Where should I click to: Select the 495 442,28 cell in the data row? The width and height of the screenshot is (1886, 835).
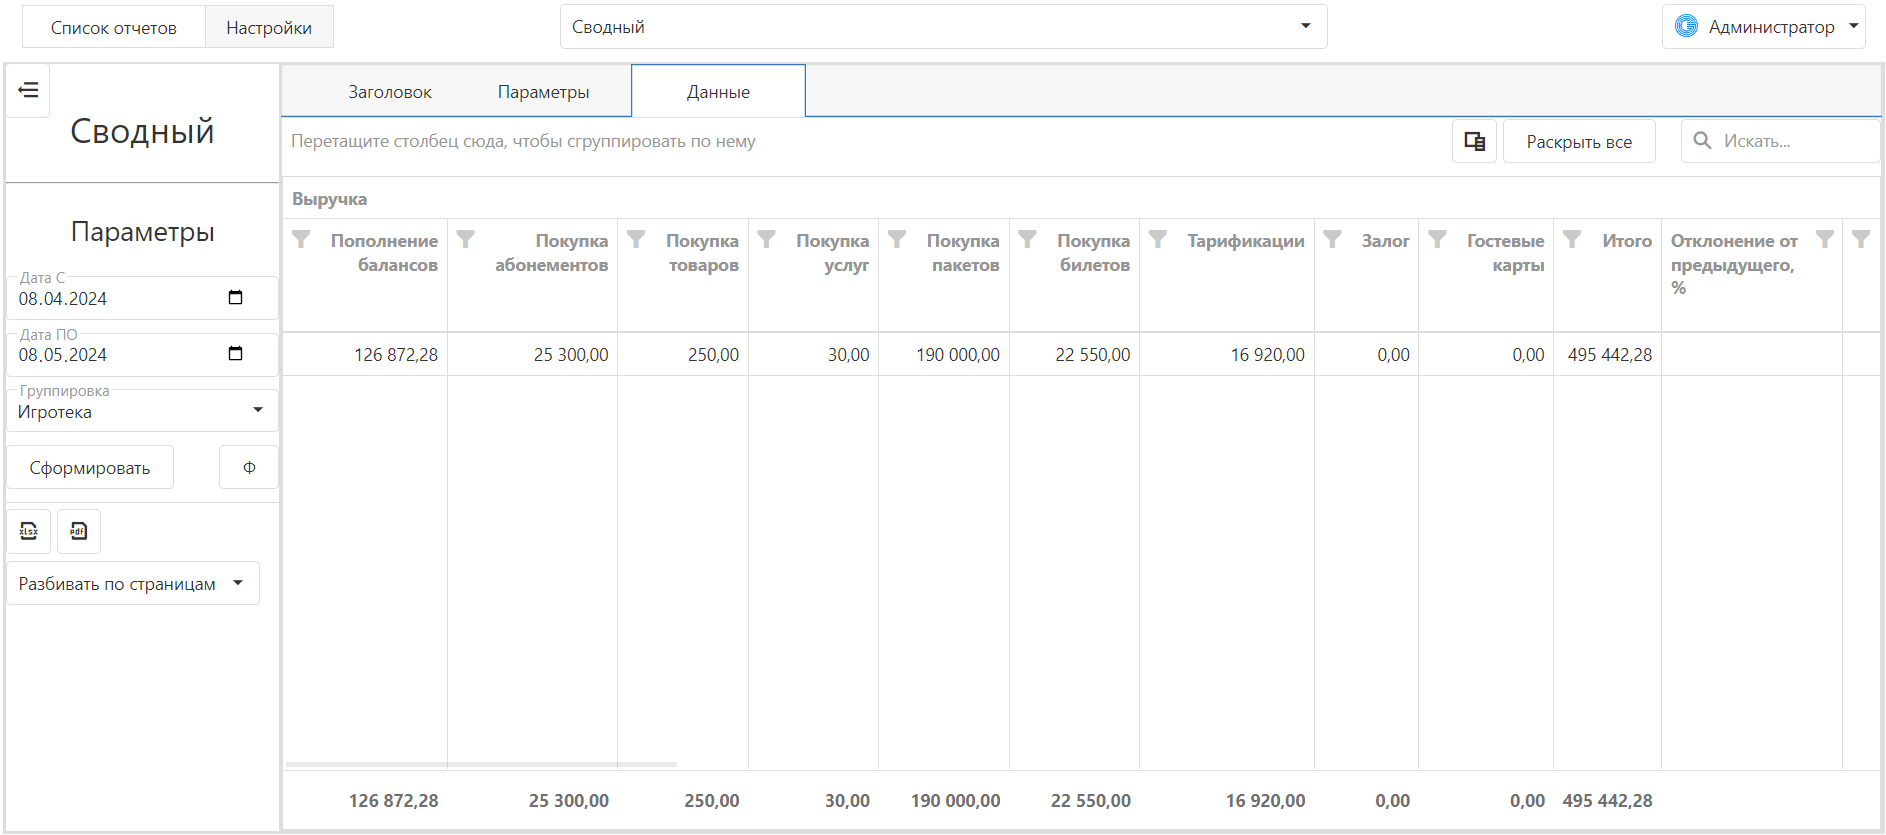pyautogui.click(x=1607, y=354)
